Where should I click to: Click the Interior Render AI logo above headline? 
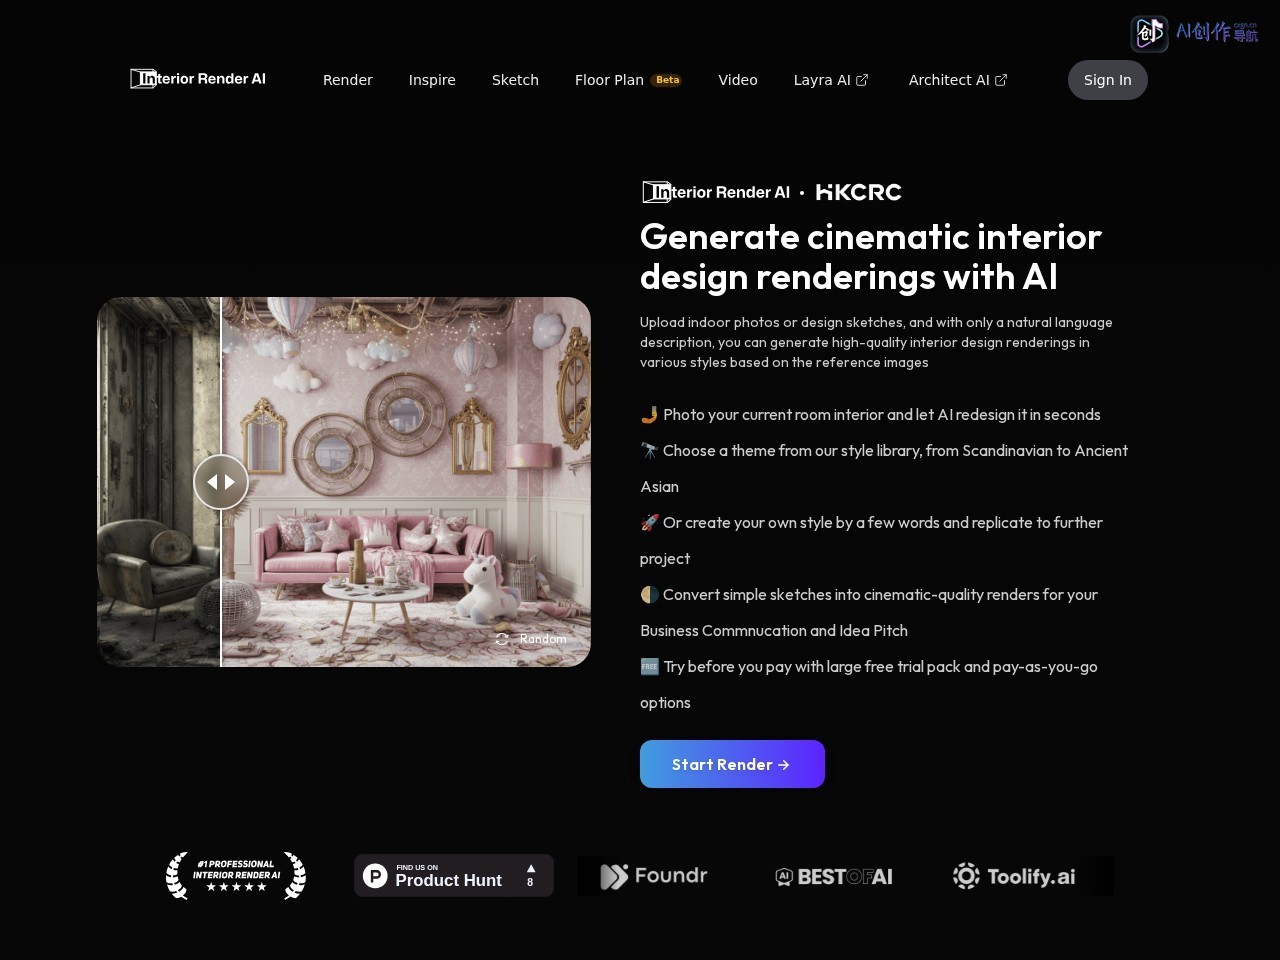coord(716,192)
